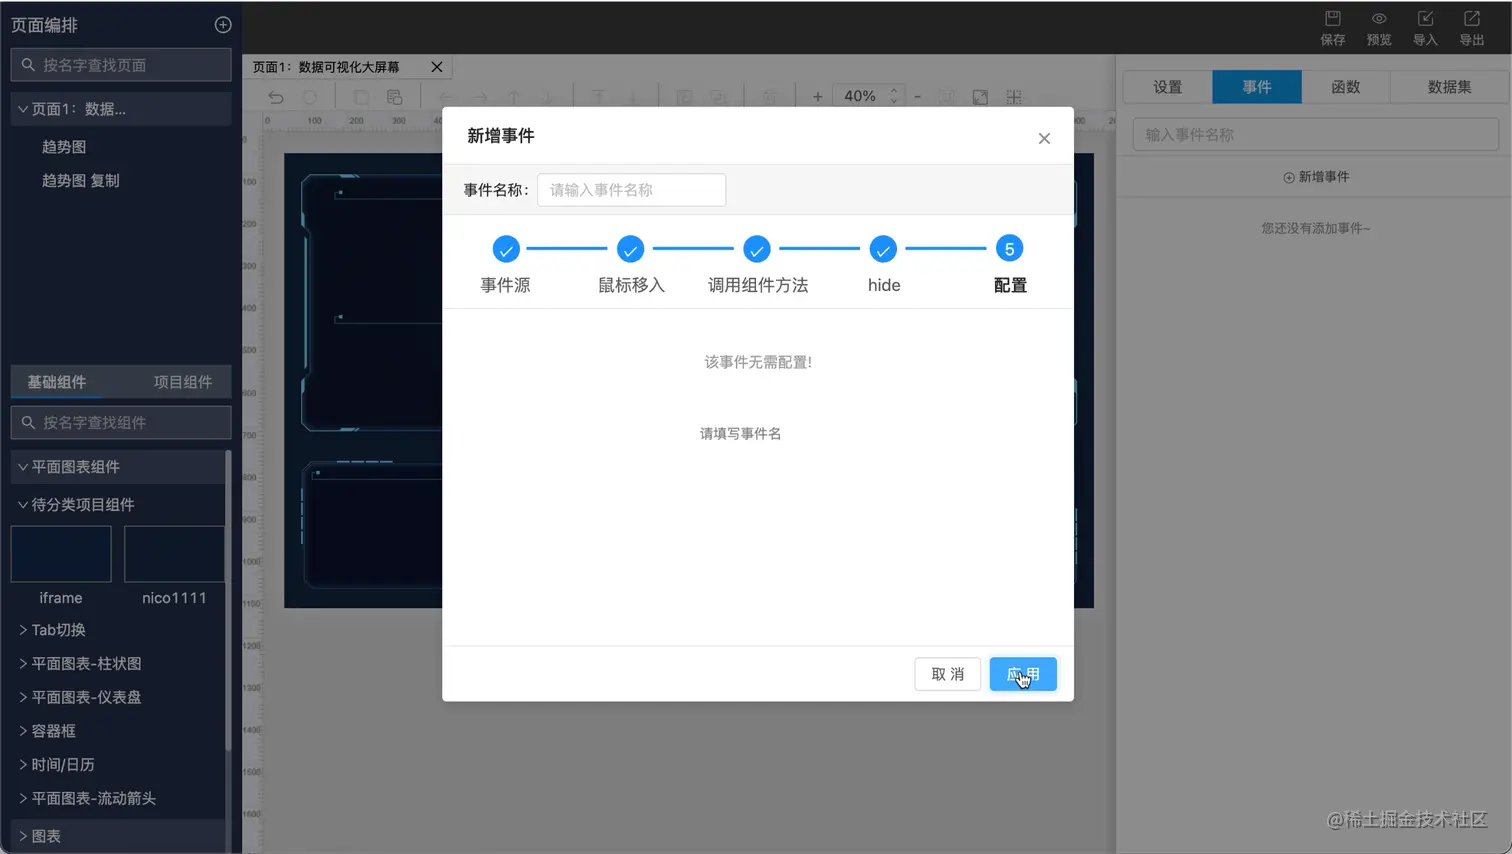Select the 基础组件 tab
The image size is (1512, 854).
pyautogui.click(x=57, y=382)
